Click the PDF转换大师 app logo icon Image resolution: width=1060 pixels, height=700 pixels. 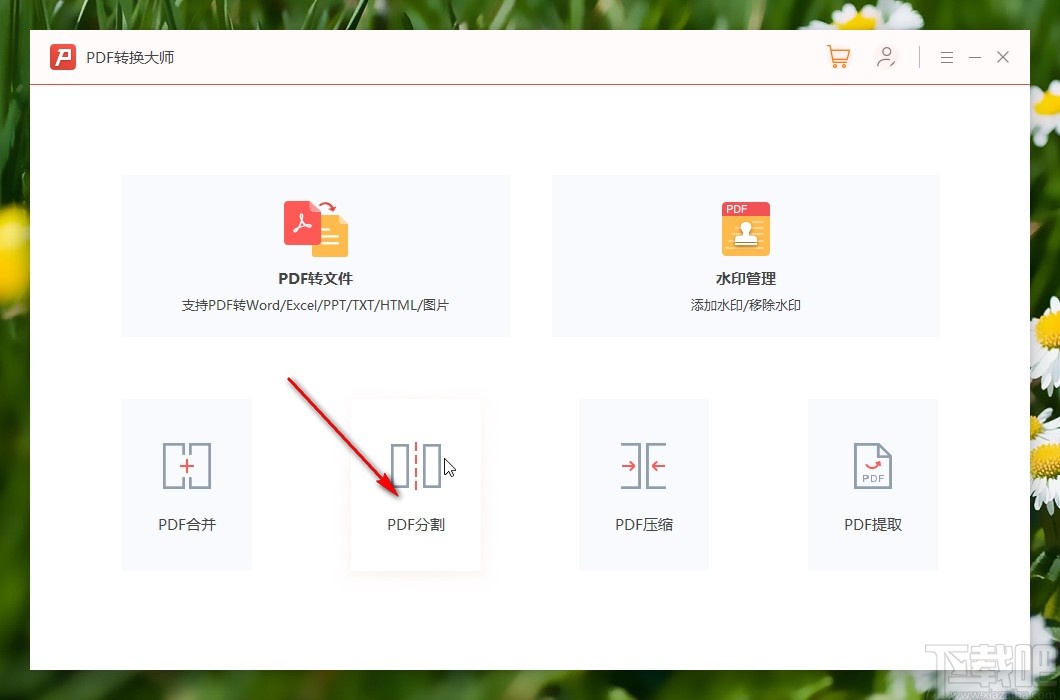62,57
